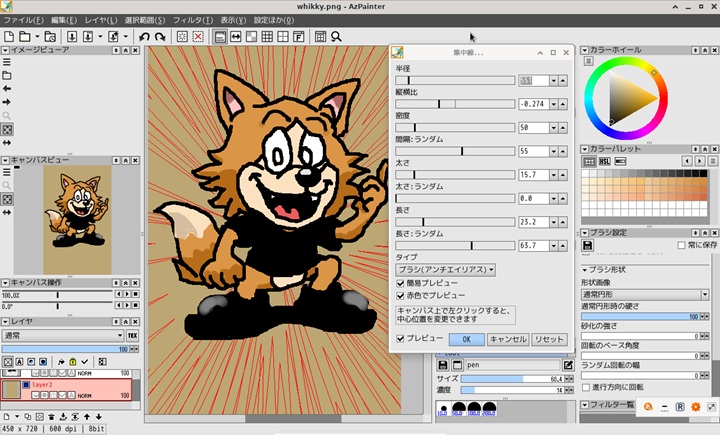The width and height of the screenshot is (720, 435).
Task: Toggle the 簡易プレビュー checkbox
Action: pos(400,283)
